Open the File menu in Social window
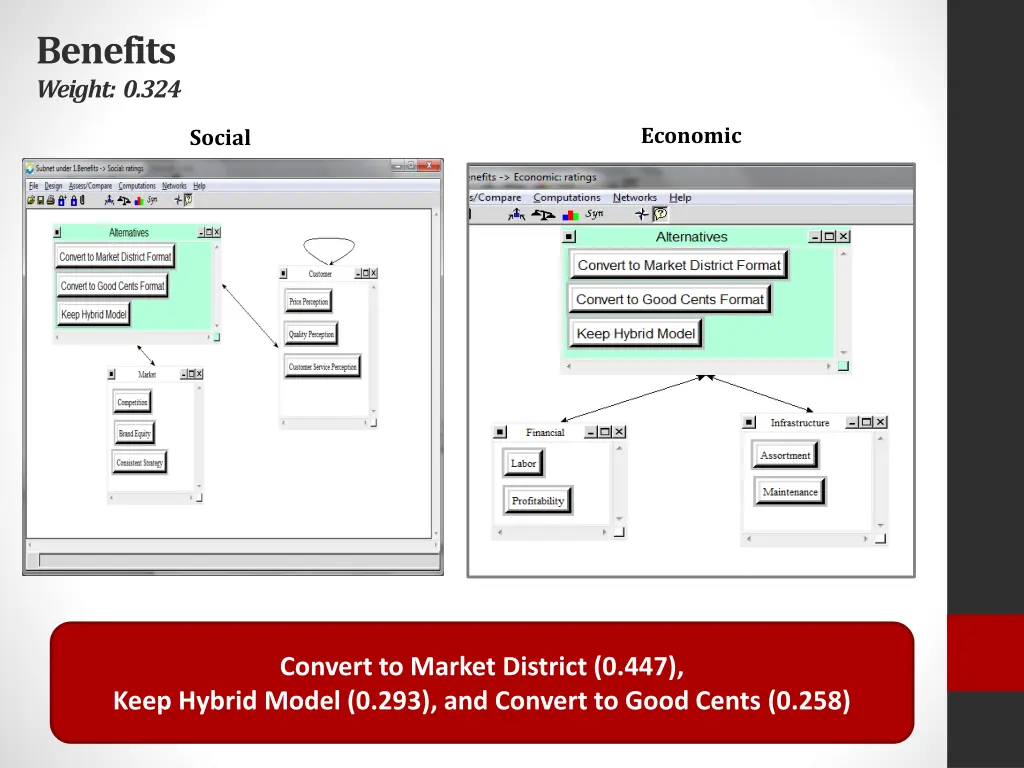 pyautogui.click(x=33, y=186)
